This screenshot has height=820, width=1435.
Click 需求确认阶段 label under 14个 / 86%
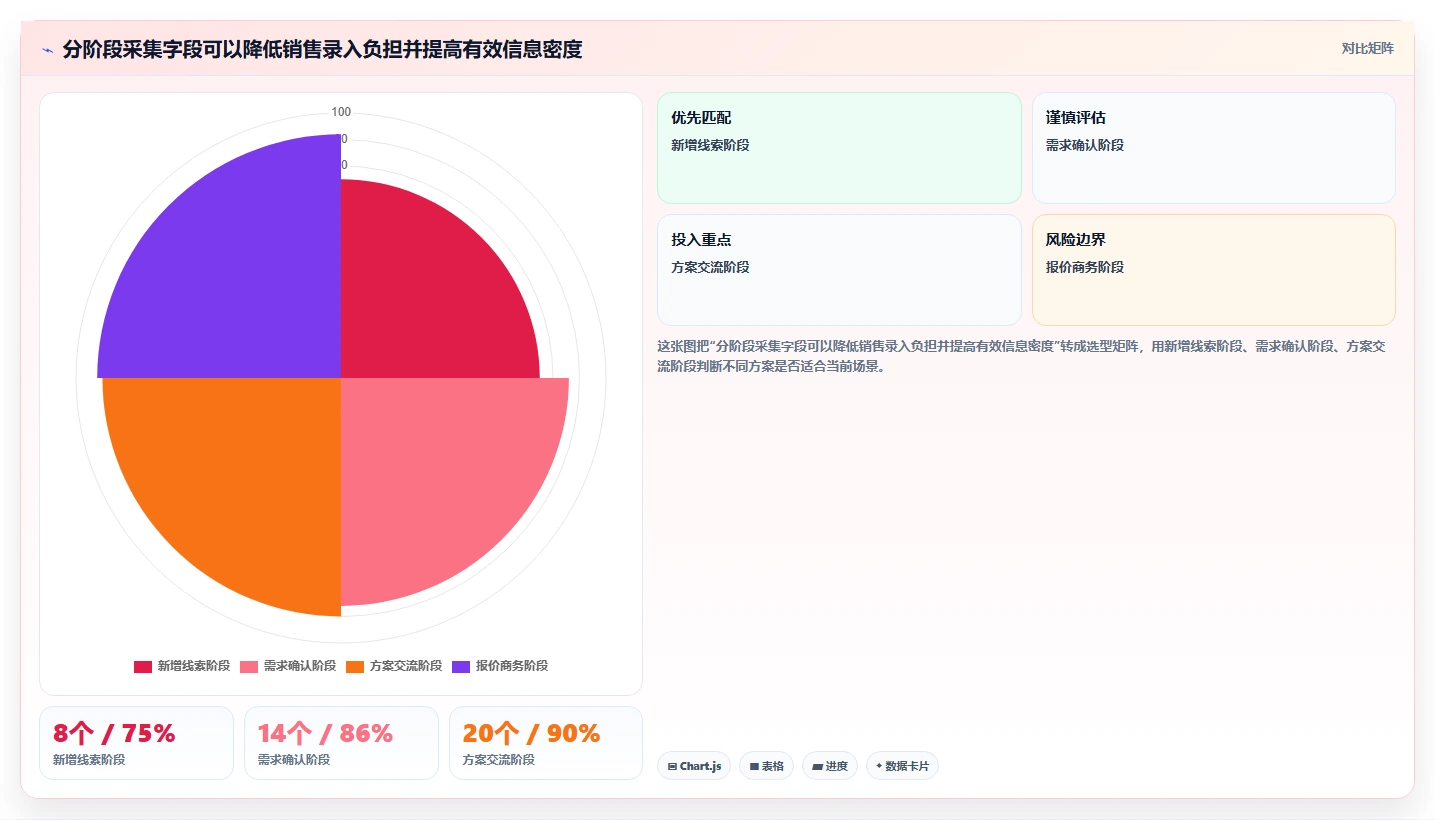click(294, 760)
